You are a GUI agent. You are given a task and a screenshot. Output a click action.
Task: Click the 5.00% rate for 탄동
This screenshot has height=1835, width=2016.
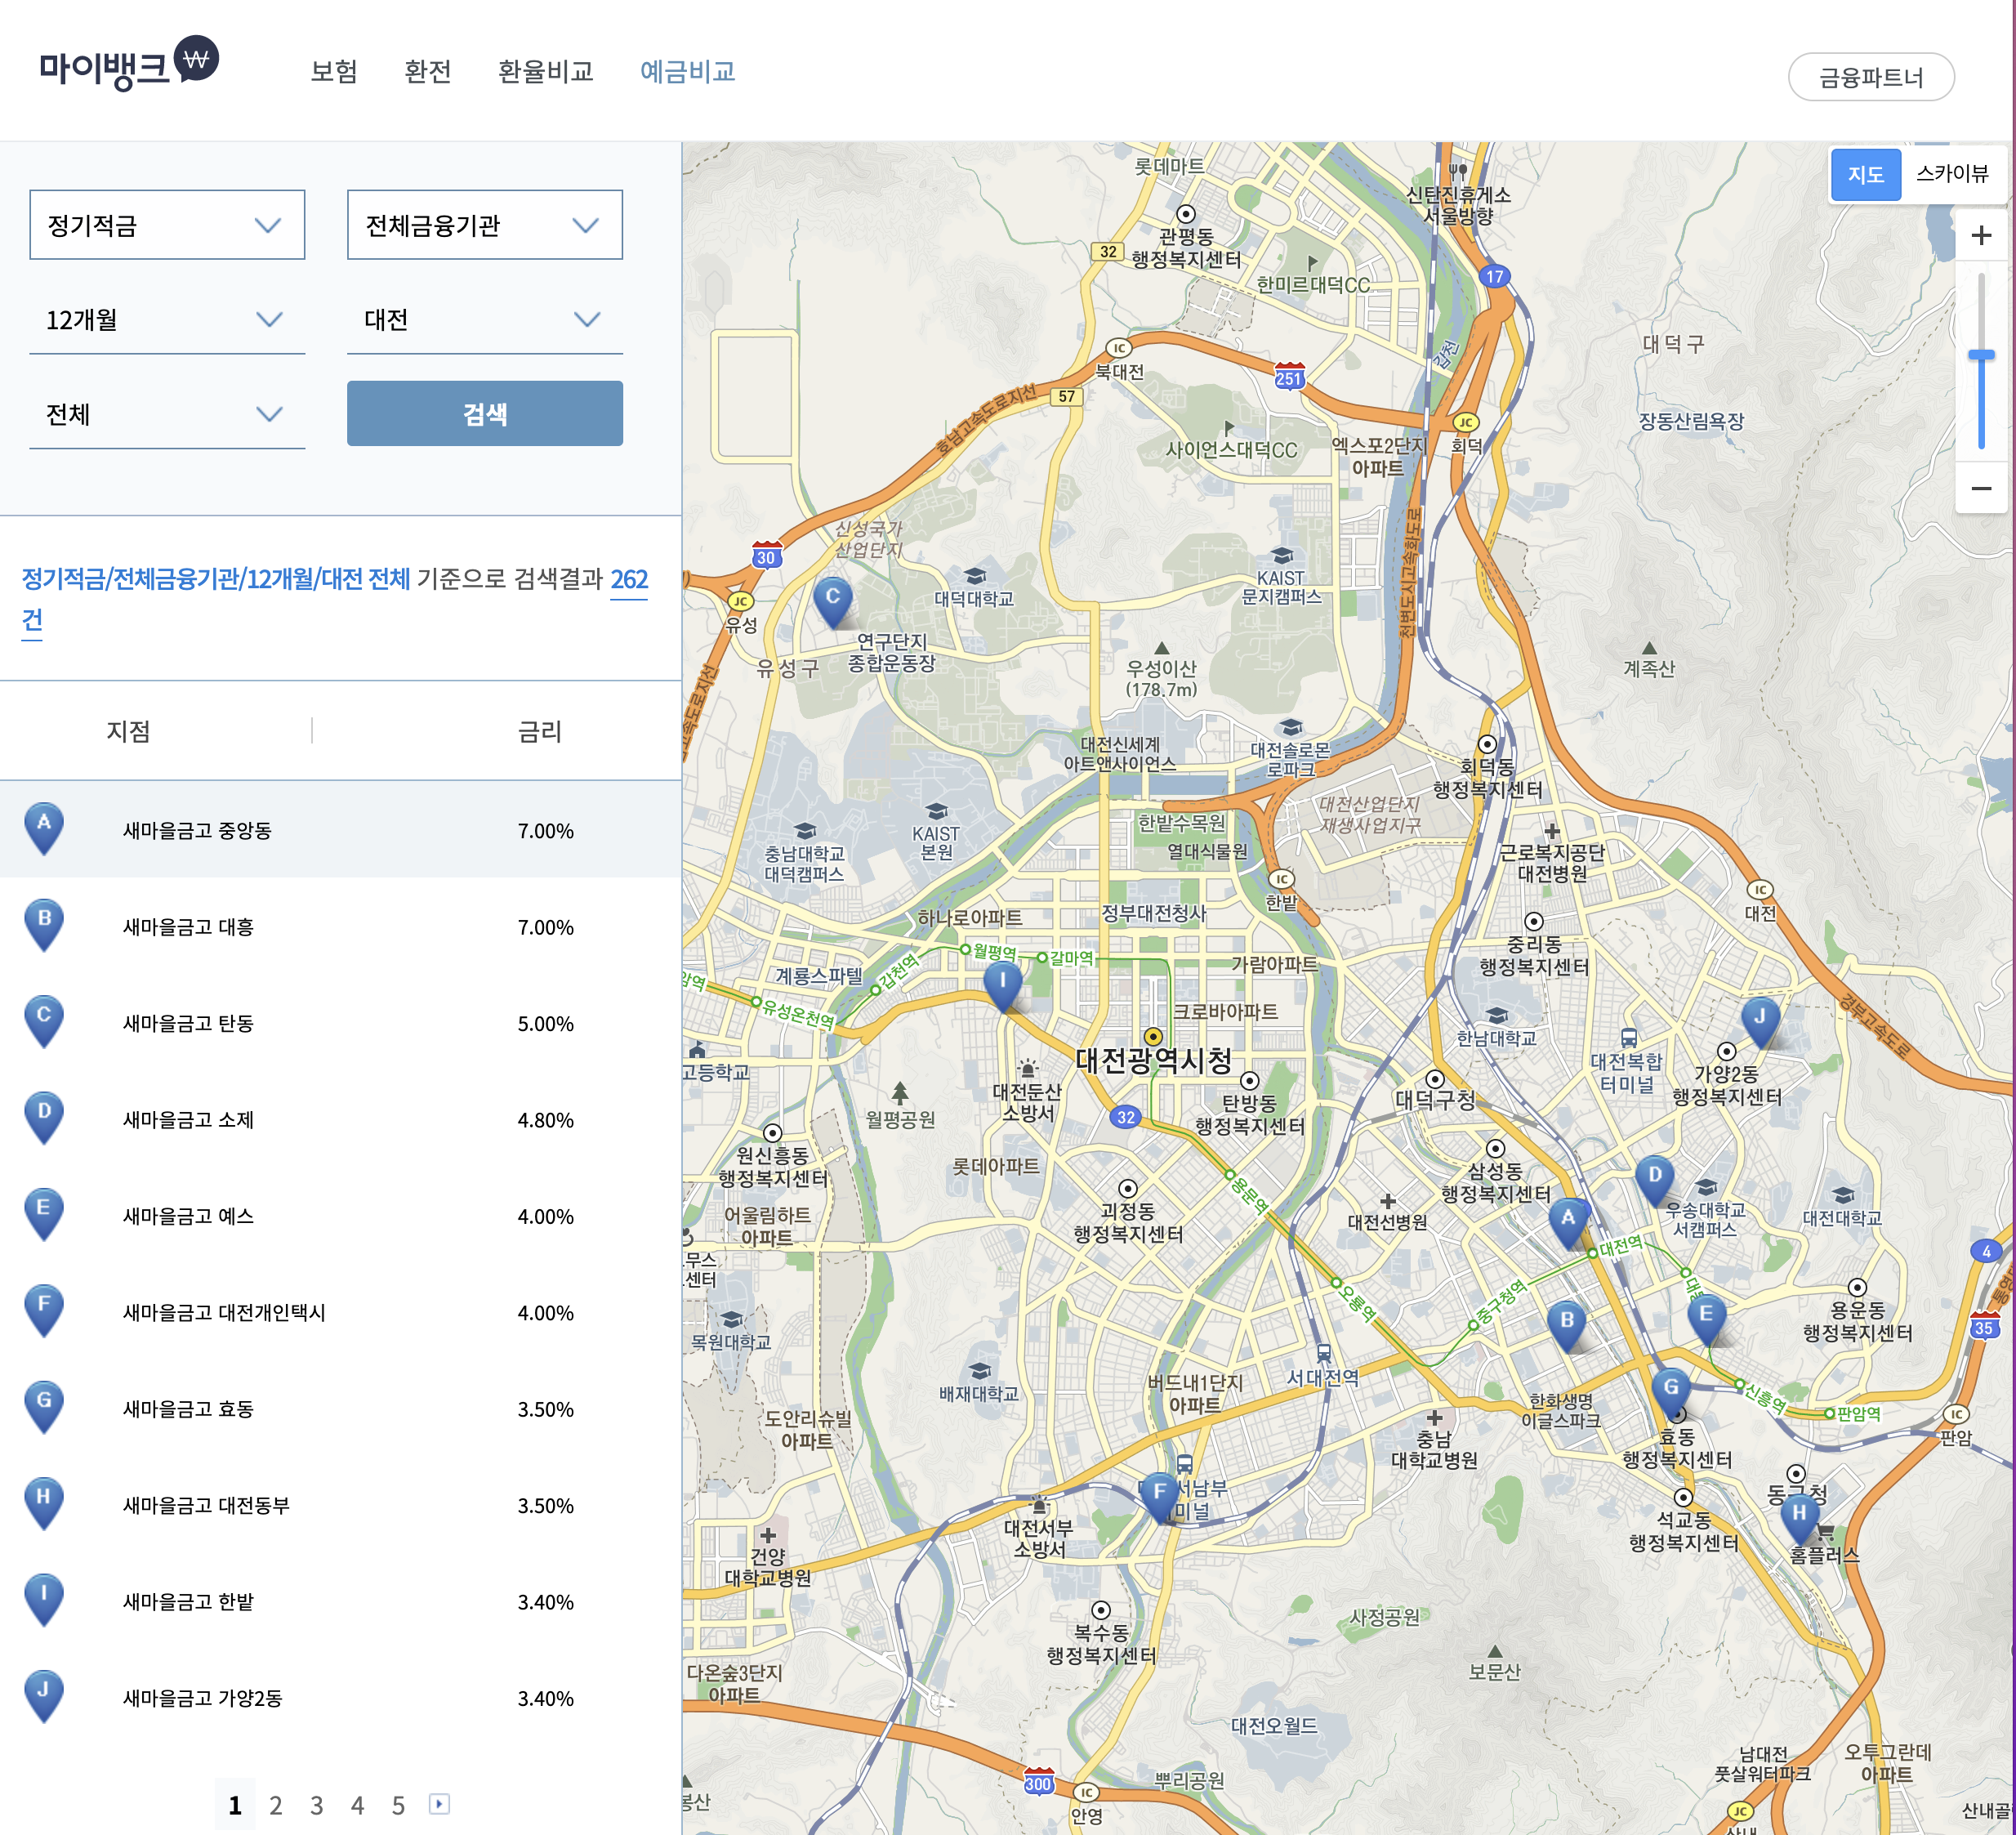[546, 1024]
